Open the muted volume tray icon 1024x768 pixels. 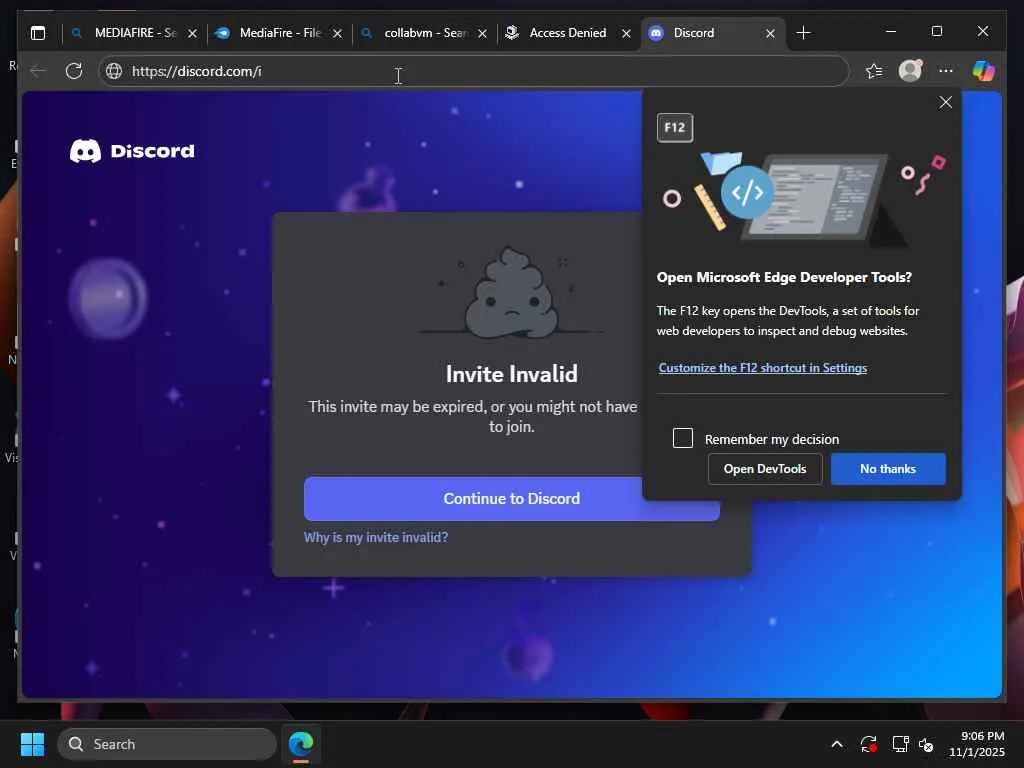pos(926,744)
